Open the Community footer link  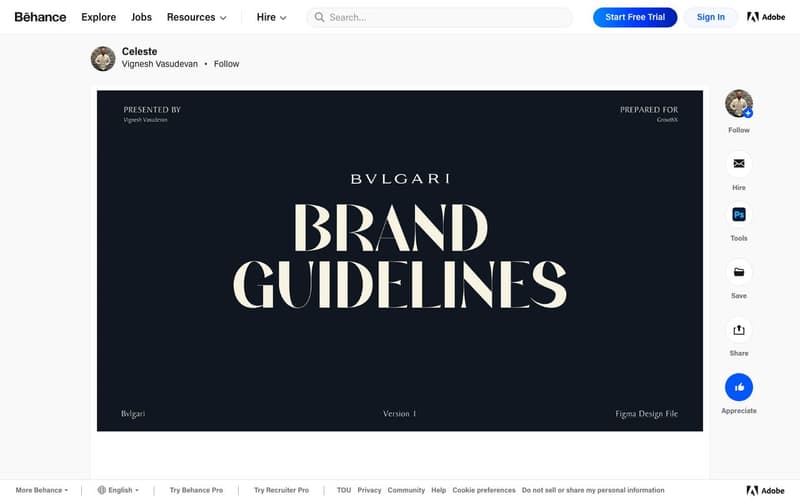click(x=406, y=490)
